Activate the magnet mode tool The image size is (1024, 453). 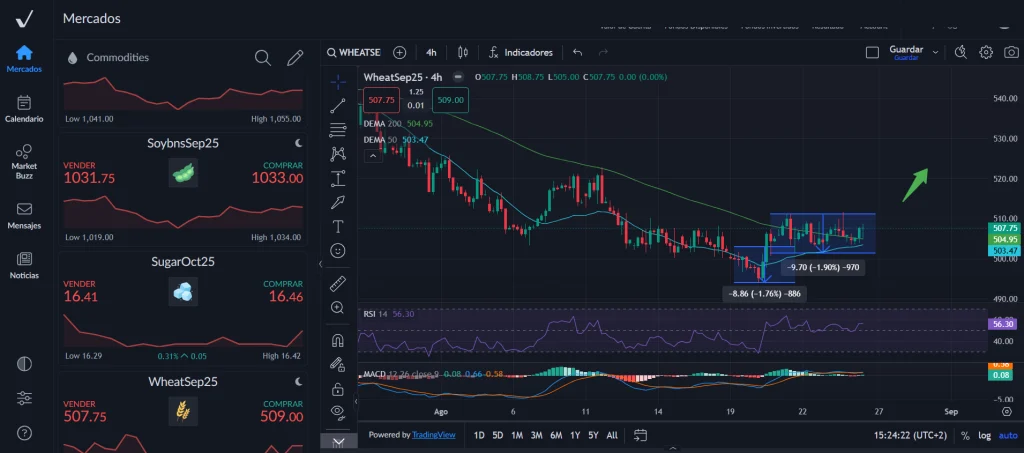tap(338, 339)
